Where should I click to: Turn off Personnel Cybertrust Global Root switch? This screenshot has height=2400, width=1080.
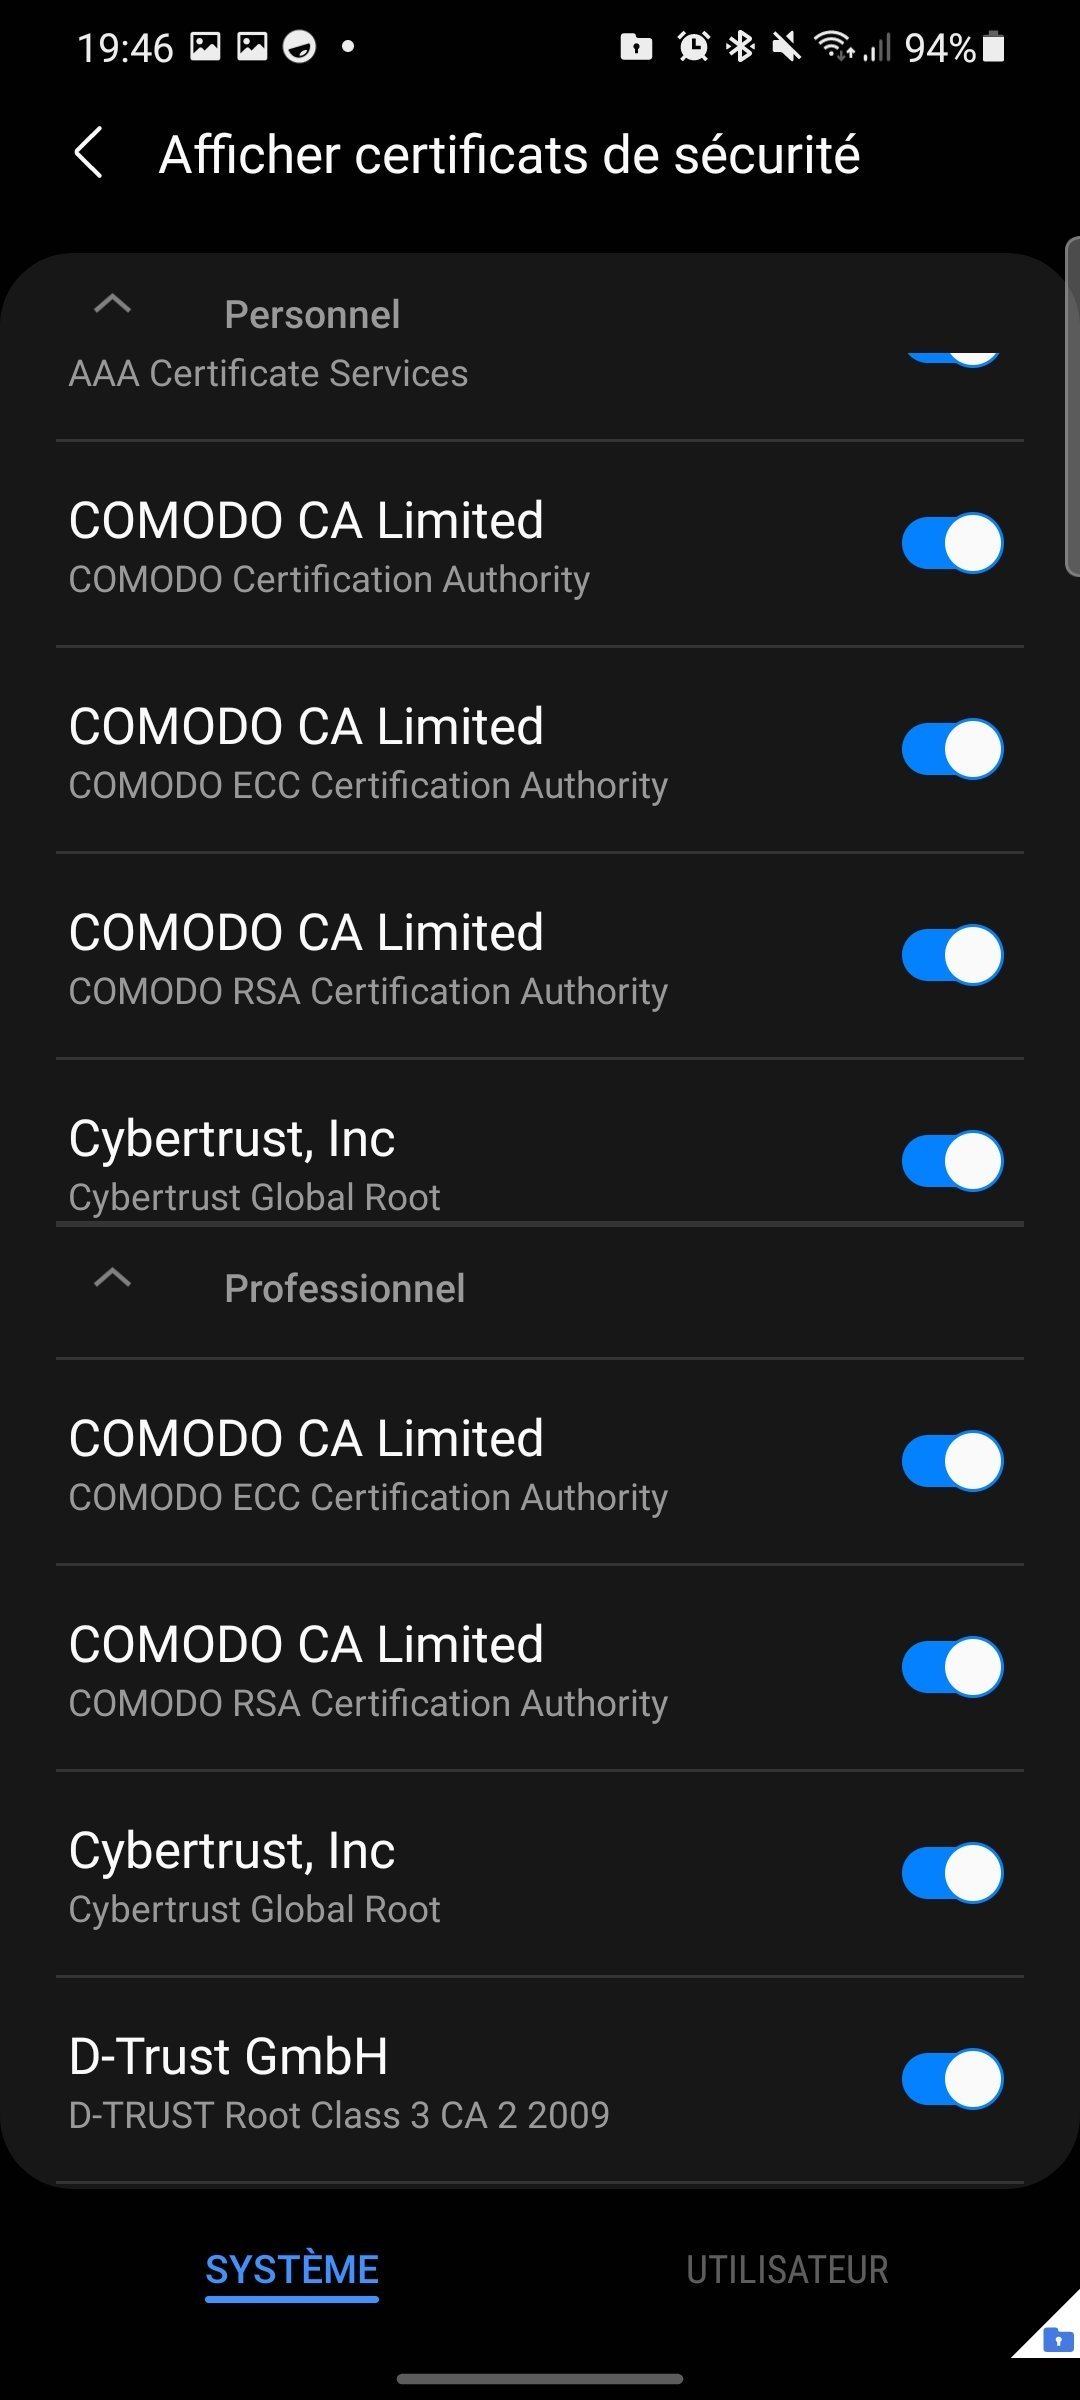pyautogui.click(x=952, y=1161)
